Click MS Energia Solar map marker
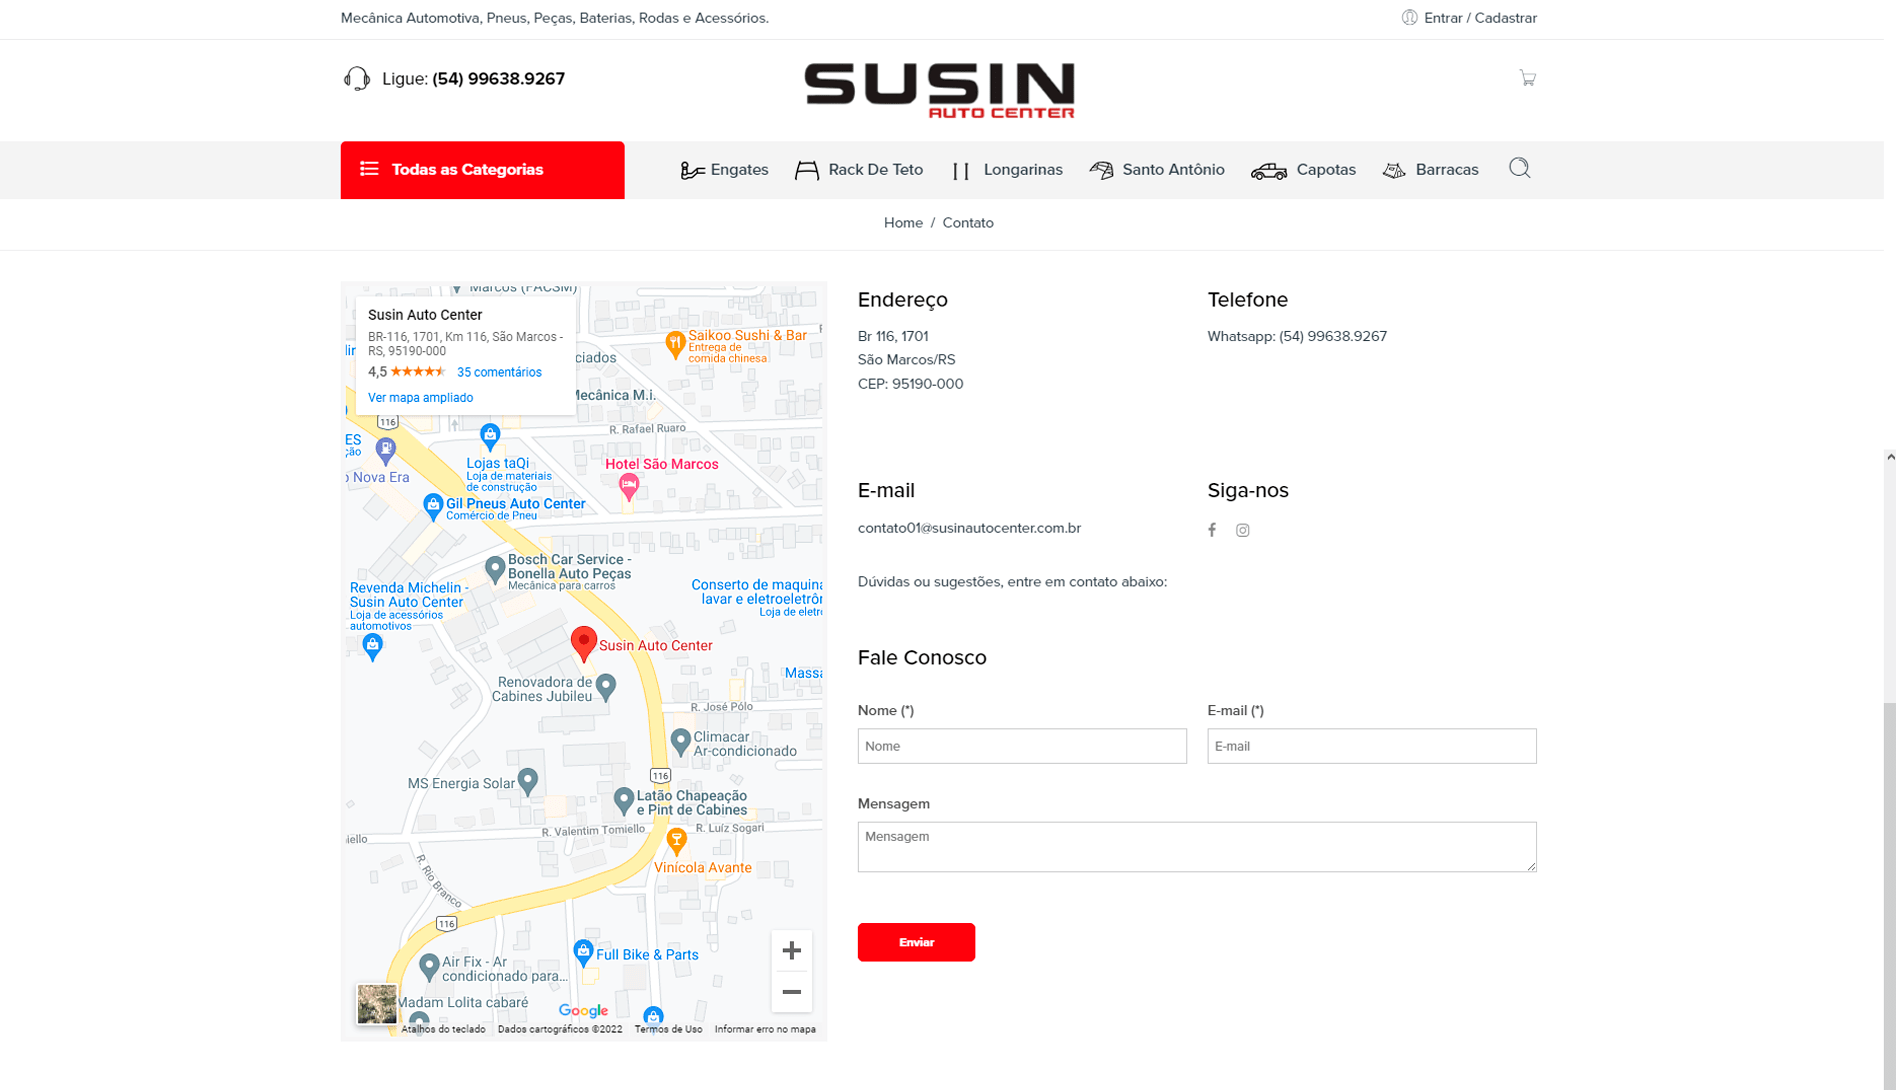The width and height of the screenshot is (1896, 1090). tap(527, 782)
